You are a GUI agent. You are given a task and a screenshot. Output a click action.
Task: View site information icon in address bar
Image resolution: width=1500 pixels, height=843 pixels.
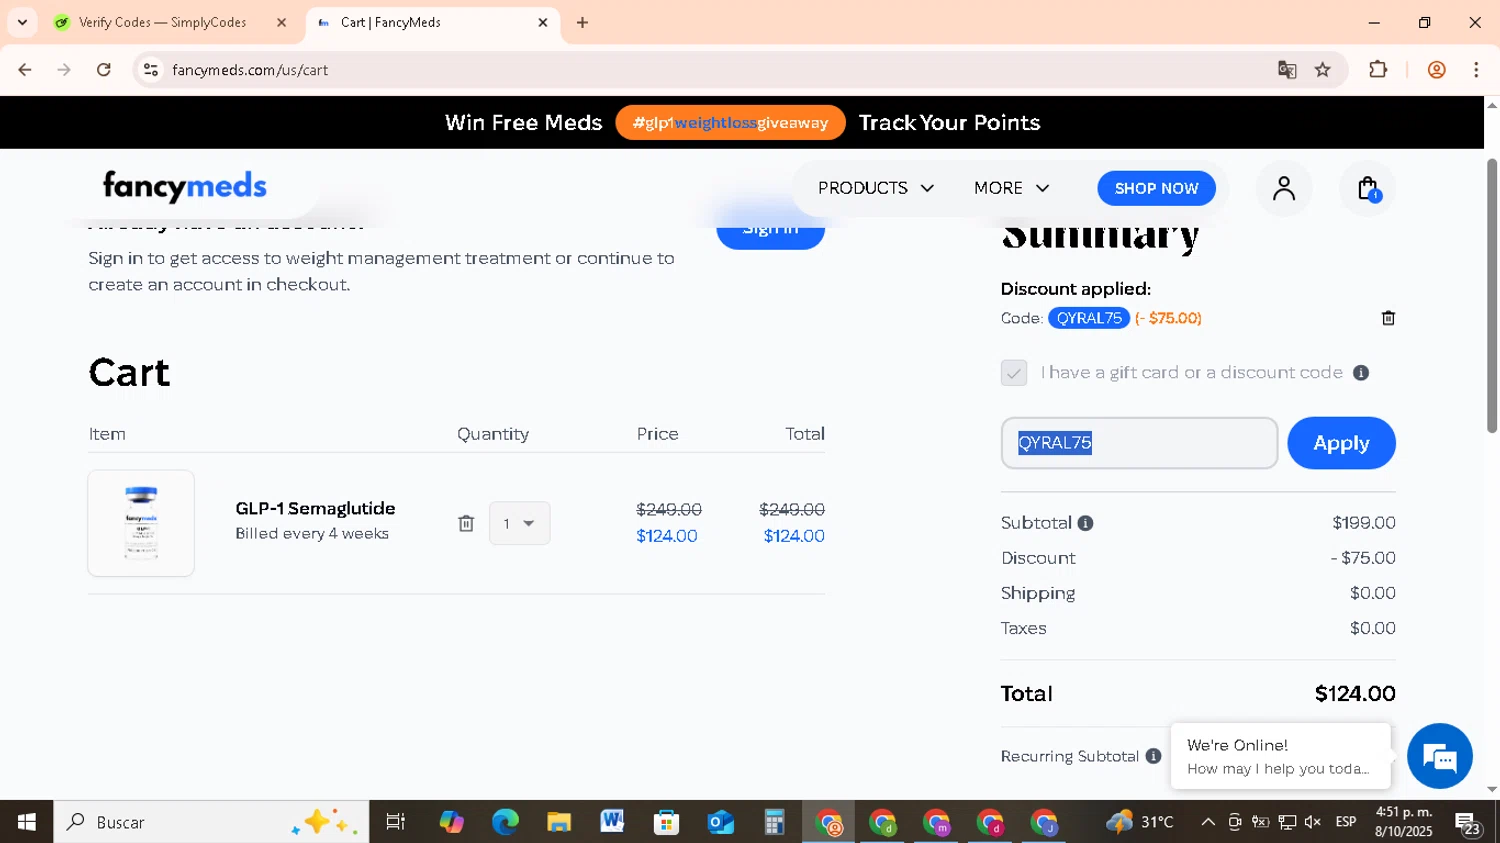pyautogui.click(x=151, y=70)
